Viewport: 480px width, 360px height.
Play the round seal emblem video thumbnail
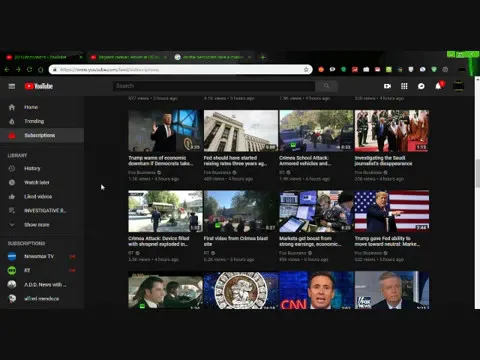pos(241,290)
